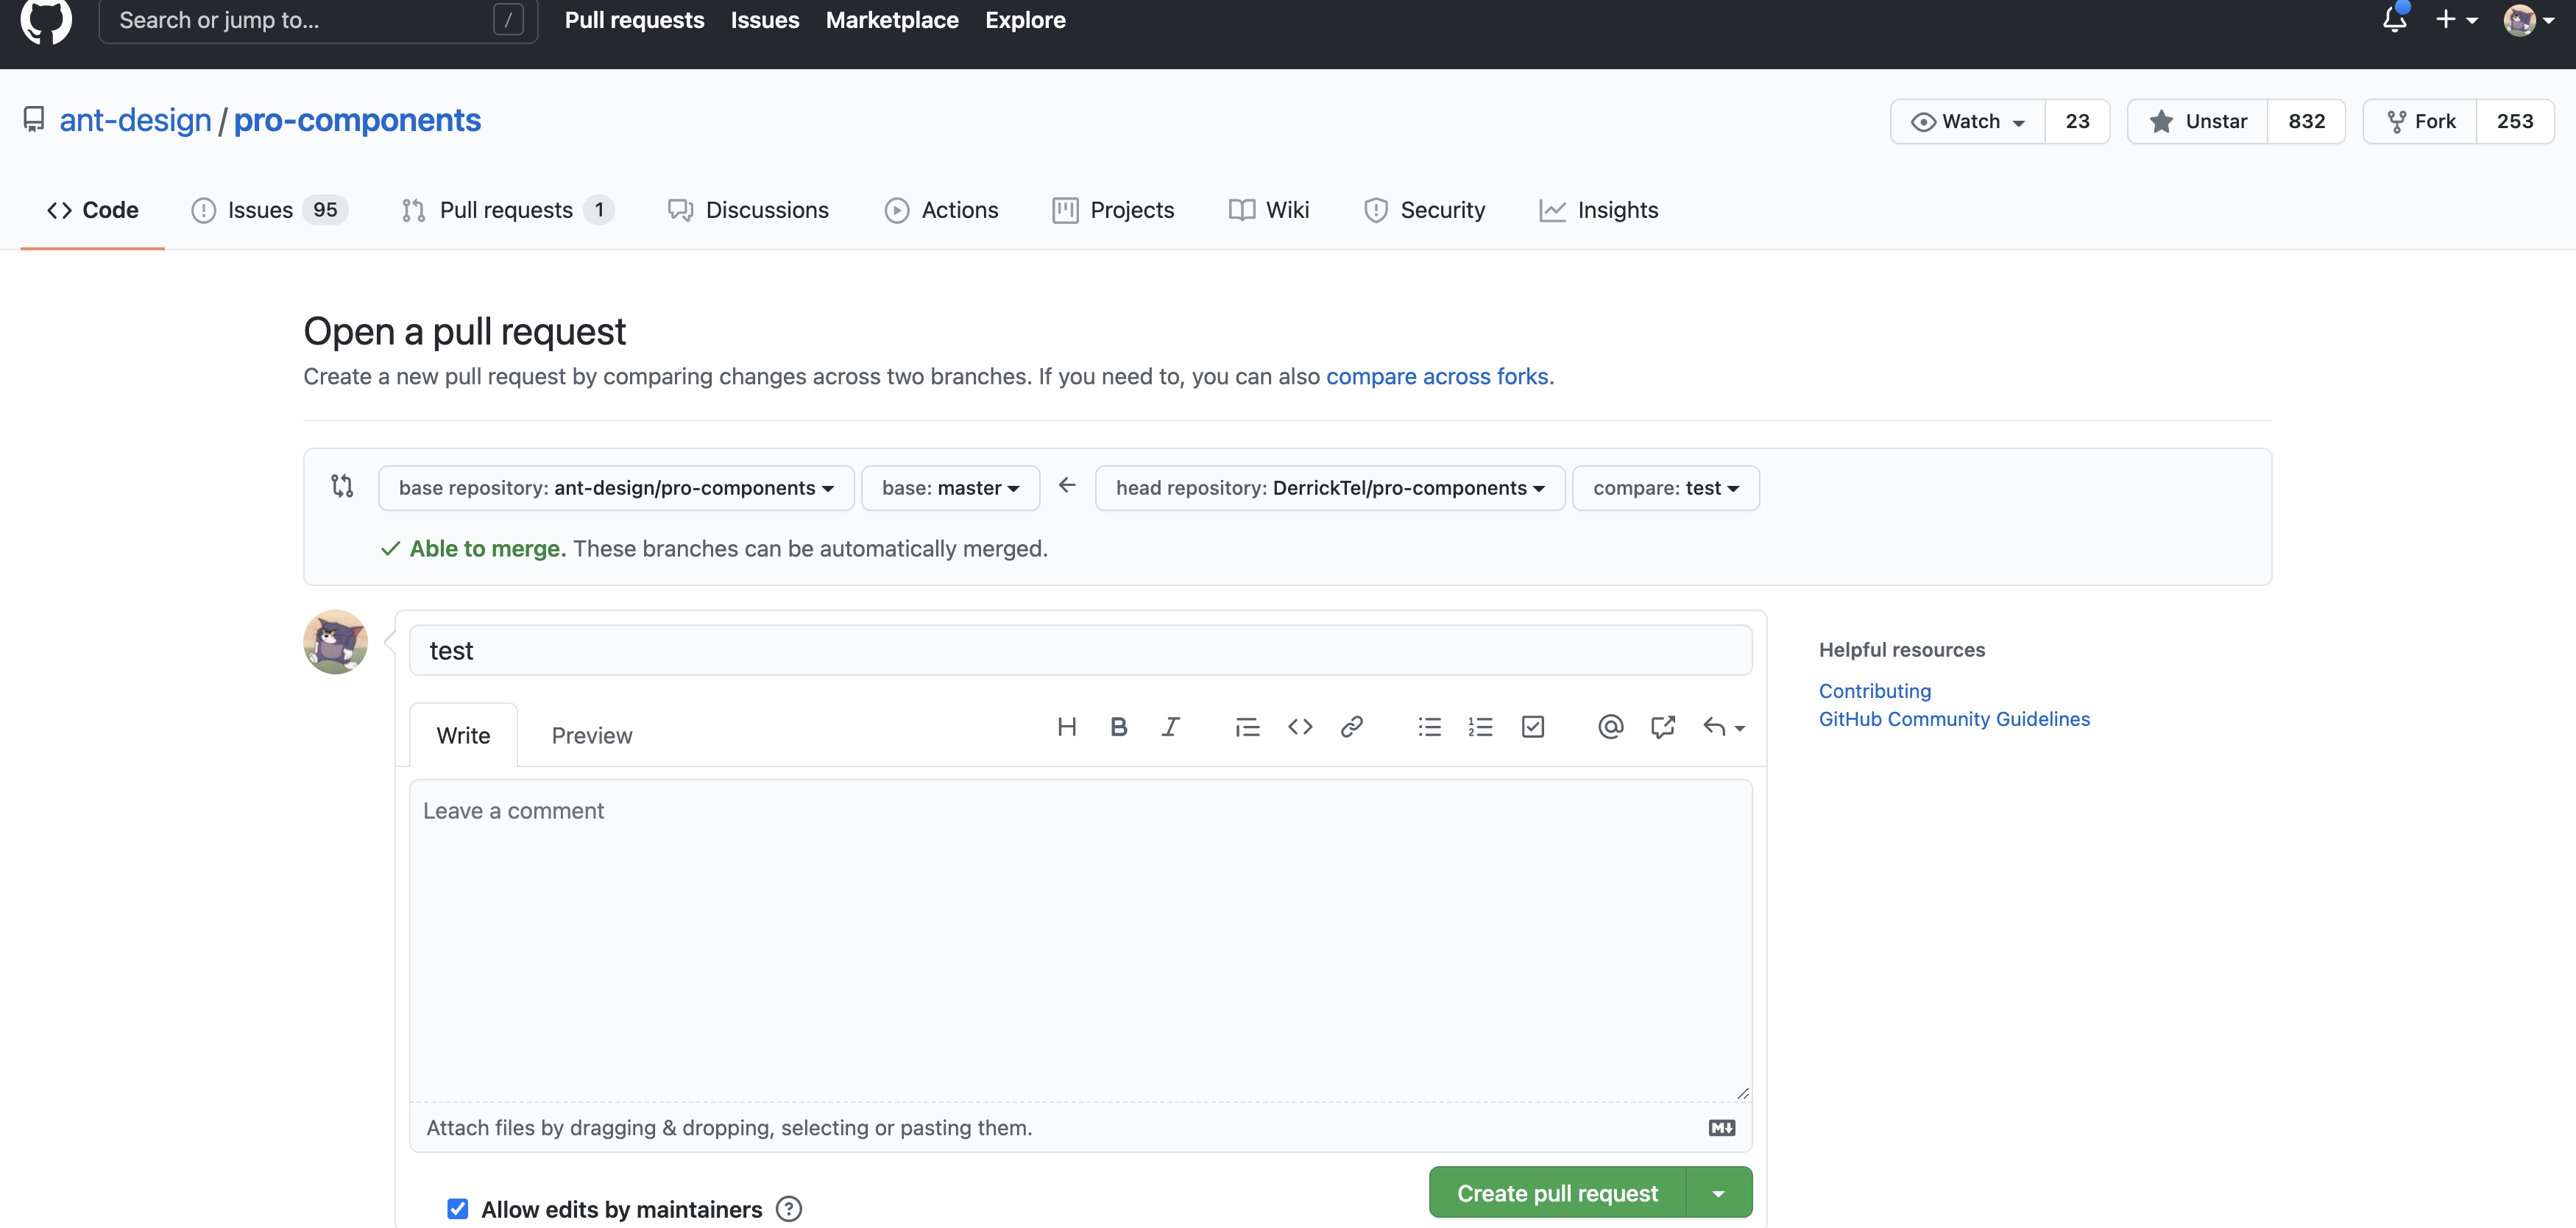Click the Create pull request button
The image size is (2576, 1228).
pyautogui.click(x=1556, y=1193)
